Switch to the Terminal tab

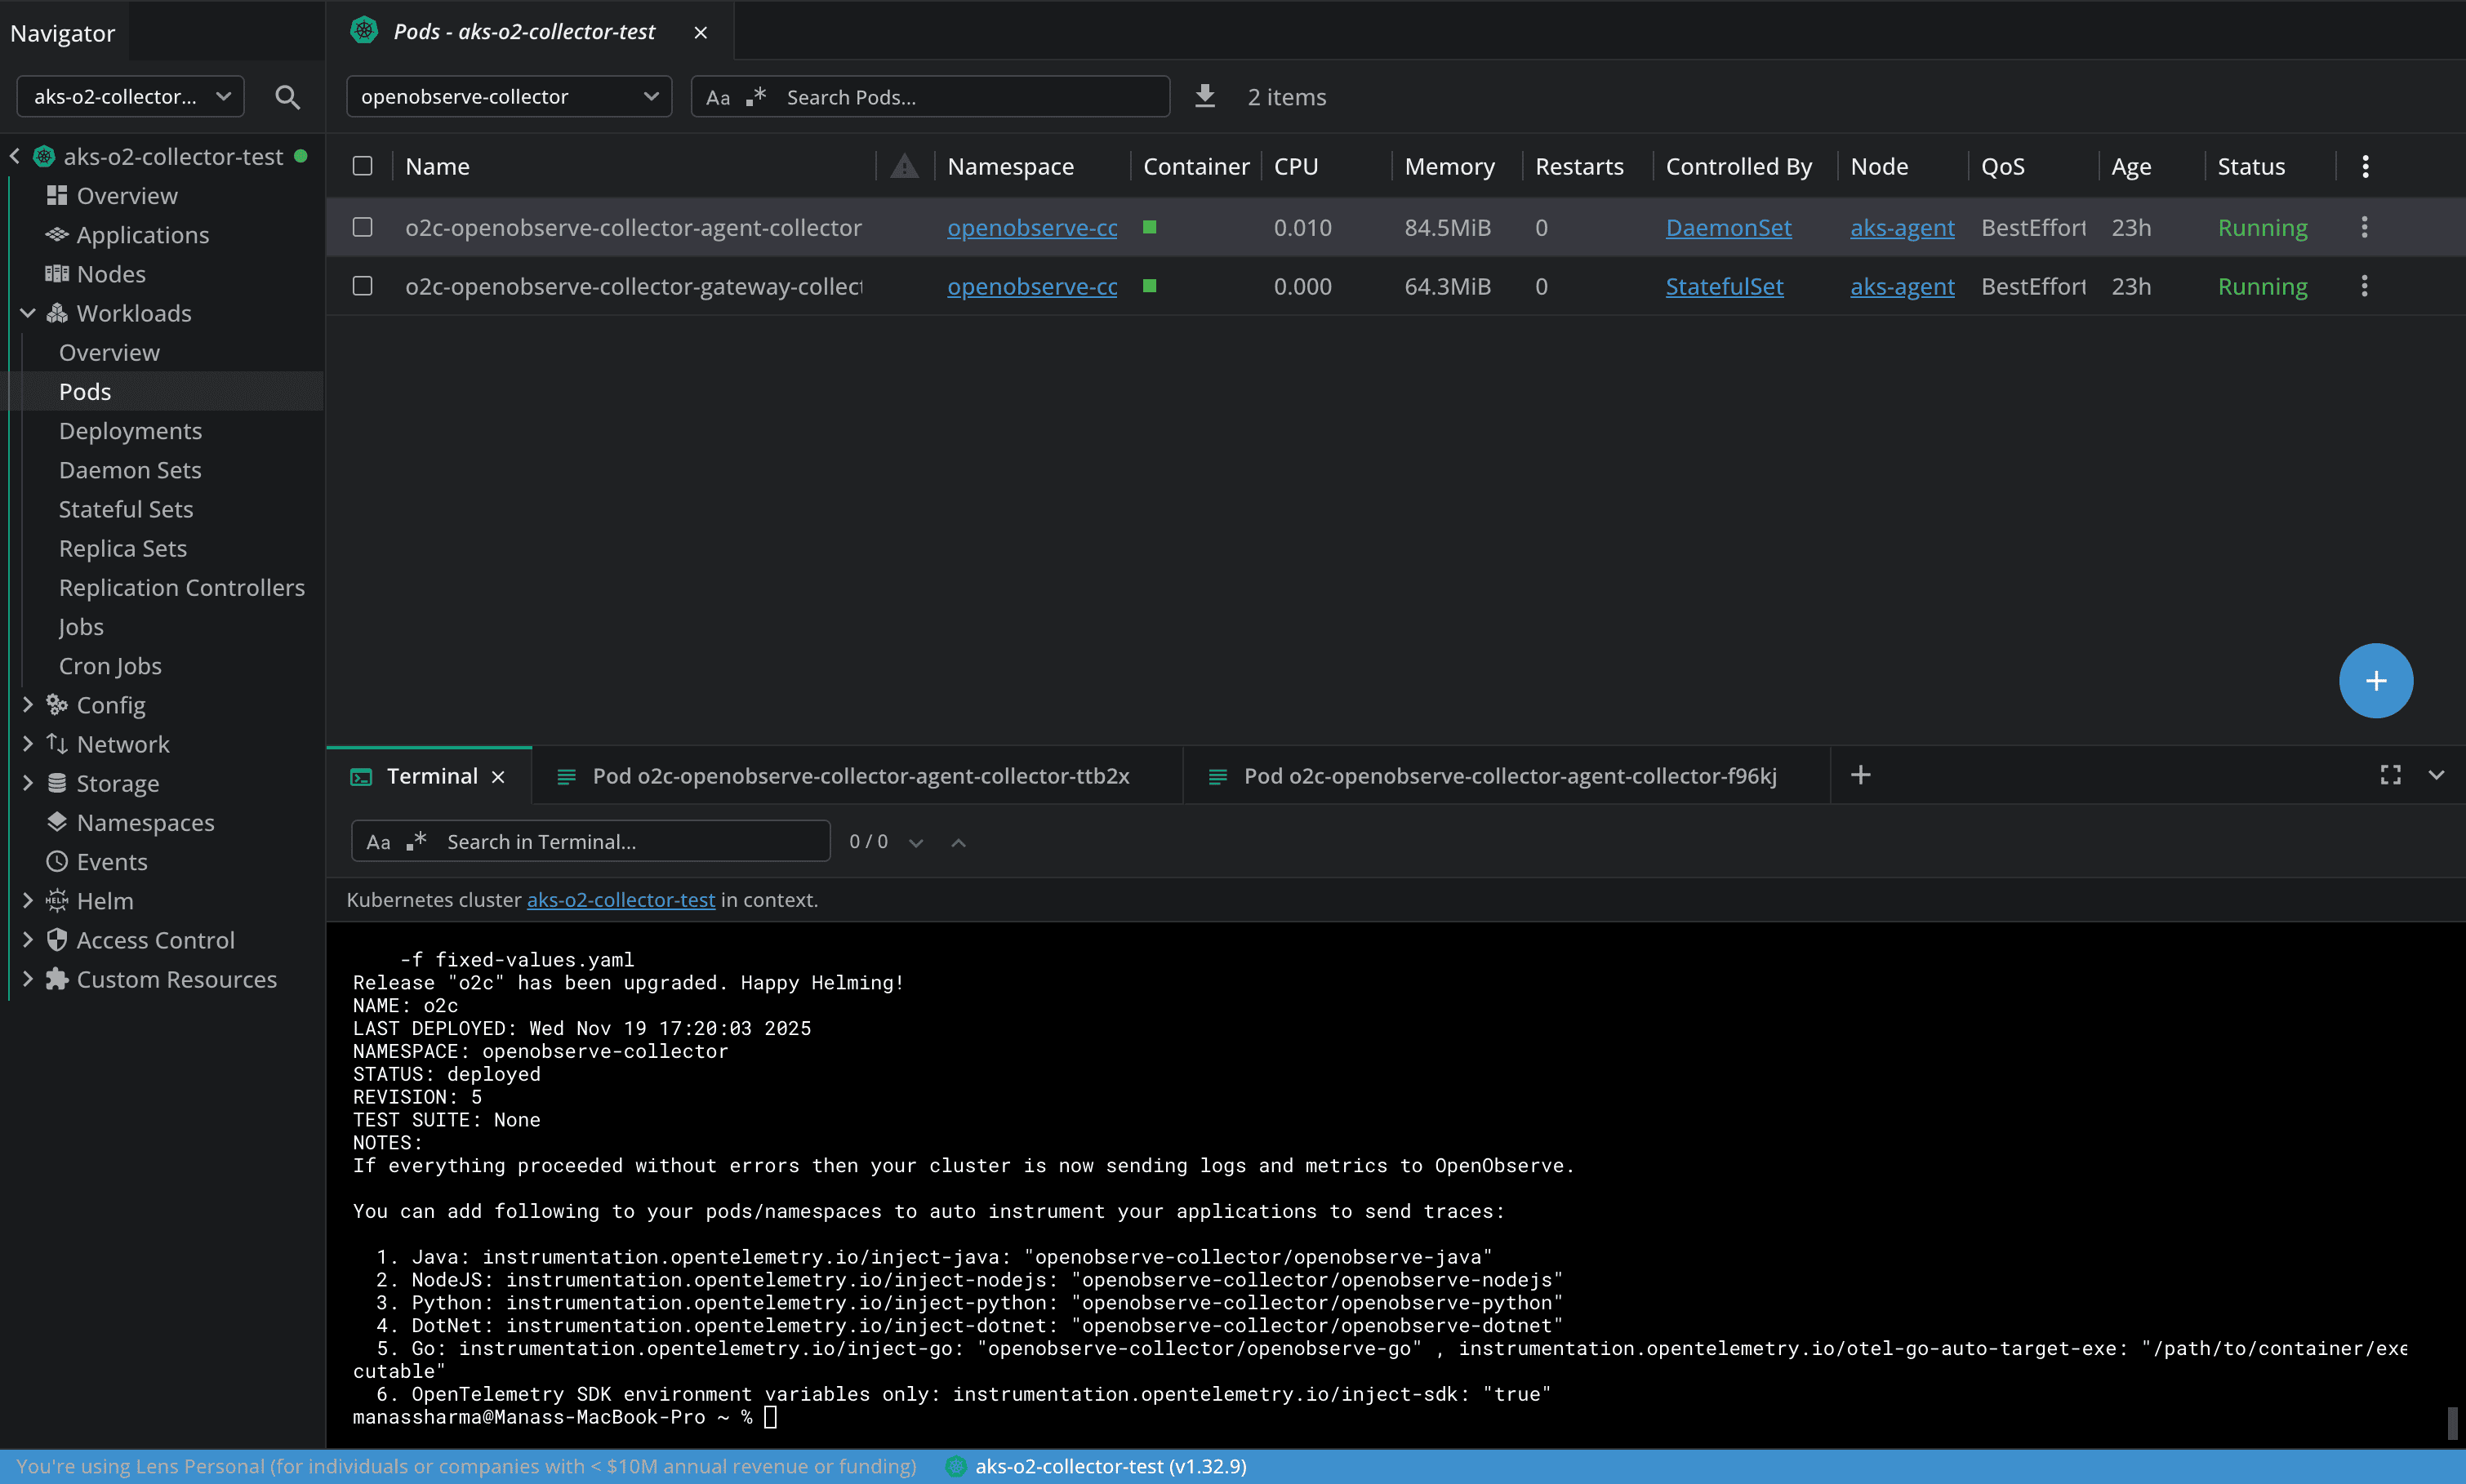pyautogui.click(x=430, y=775)
